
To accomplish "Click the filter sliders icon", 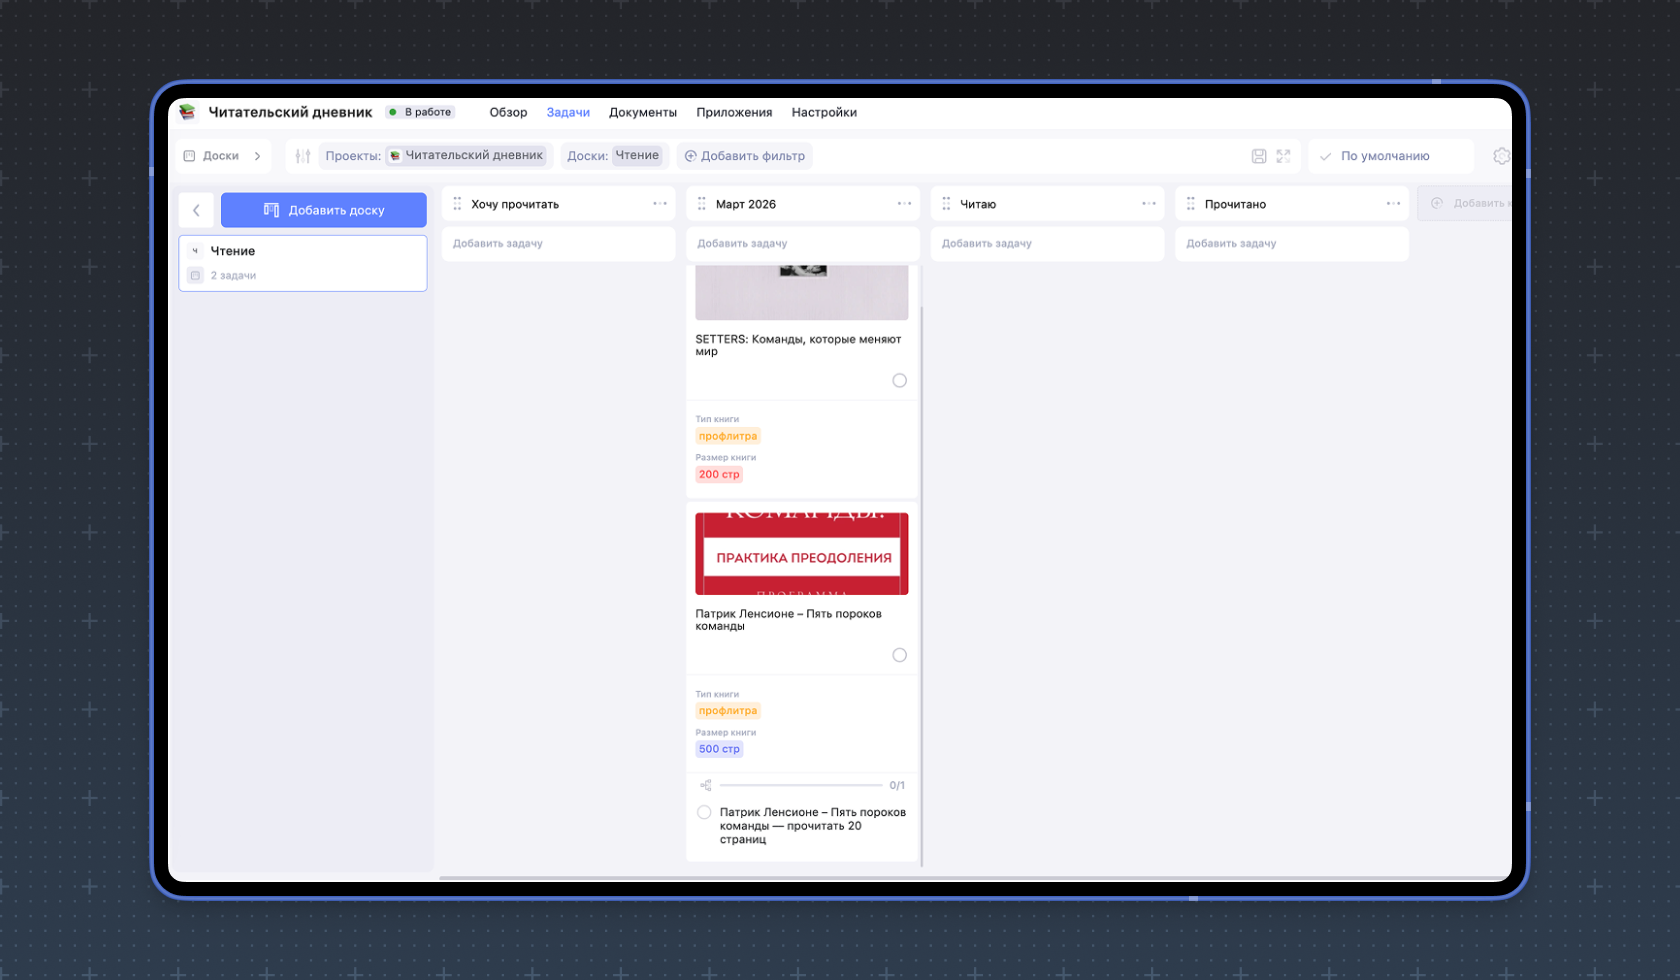I will (x=303, y=156).
